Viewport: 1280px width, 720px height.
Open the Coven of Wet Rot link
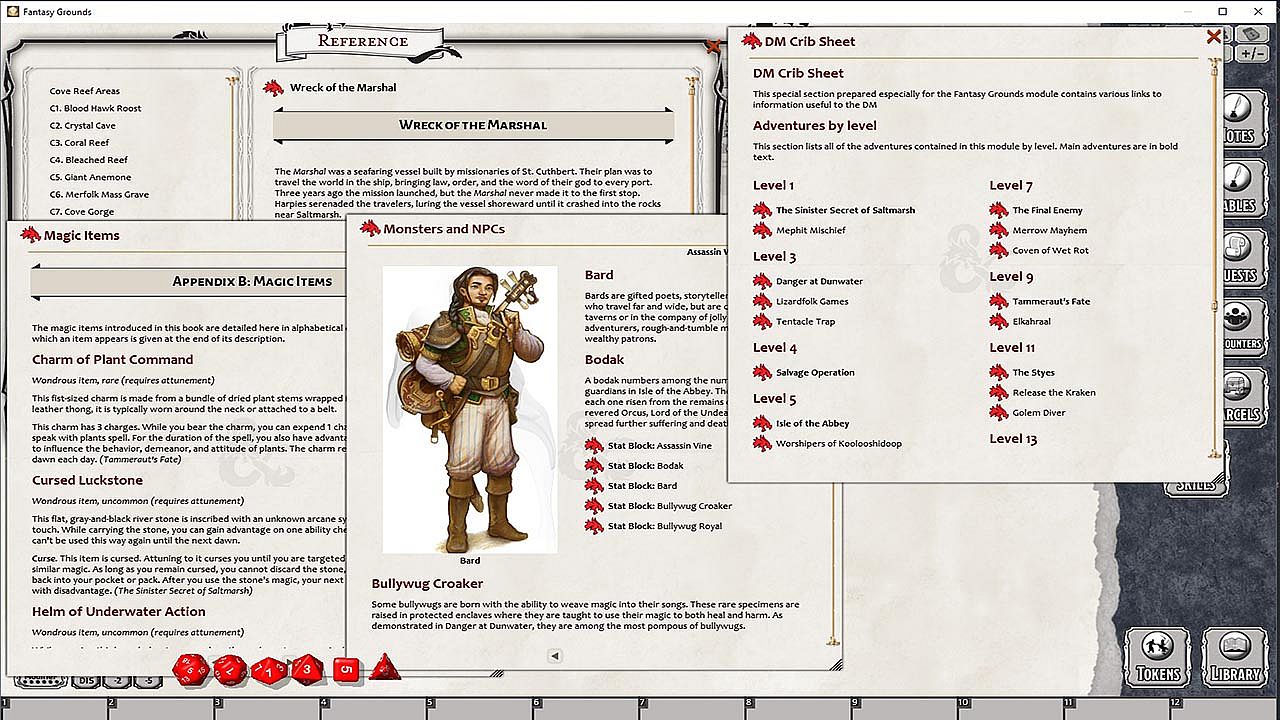1051,250
